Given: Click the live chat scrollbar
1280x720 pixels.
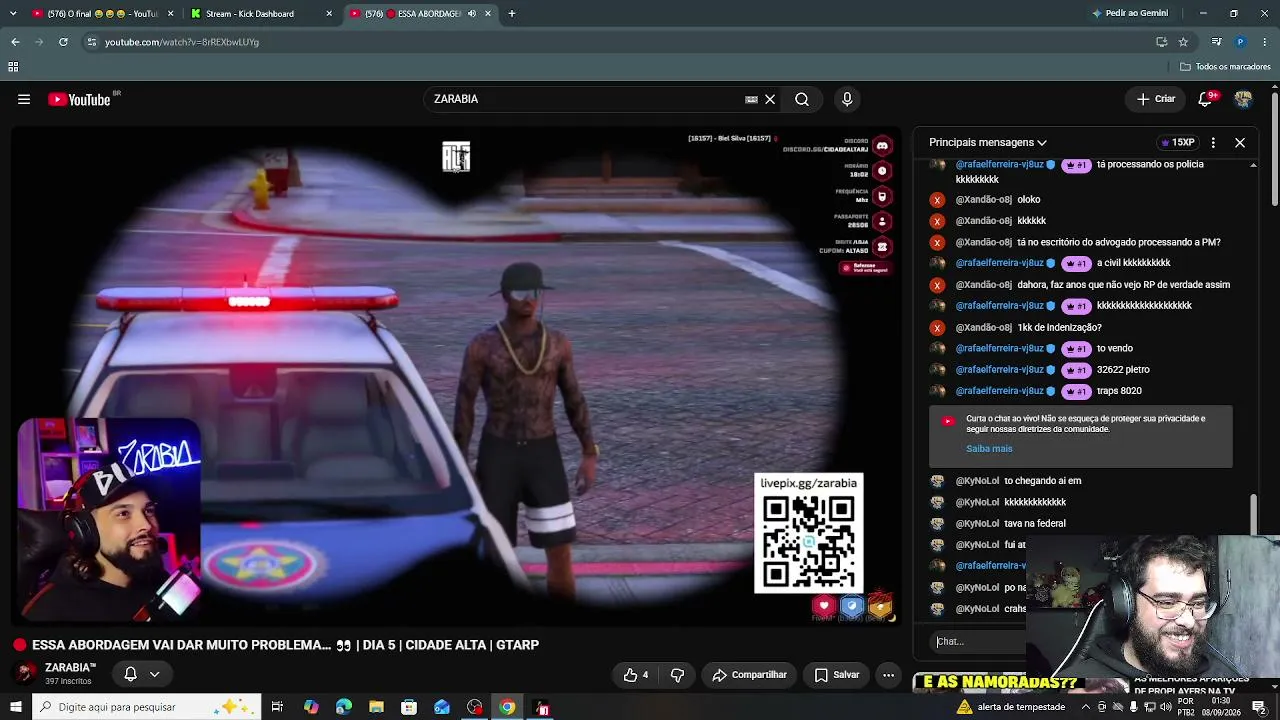Looking at the screenshot, I should coord(1253,513).
